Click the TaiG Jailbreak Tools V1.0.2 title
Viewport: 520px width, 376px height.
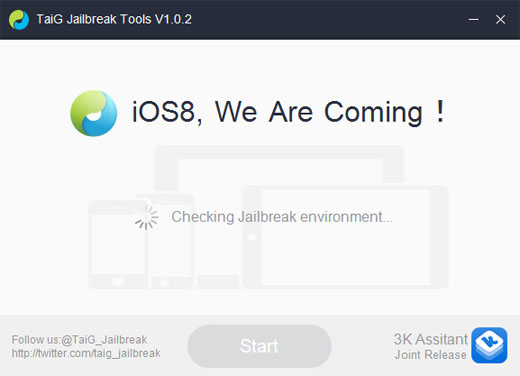[x=114, y=19]
